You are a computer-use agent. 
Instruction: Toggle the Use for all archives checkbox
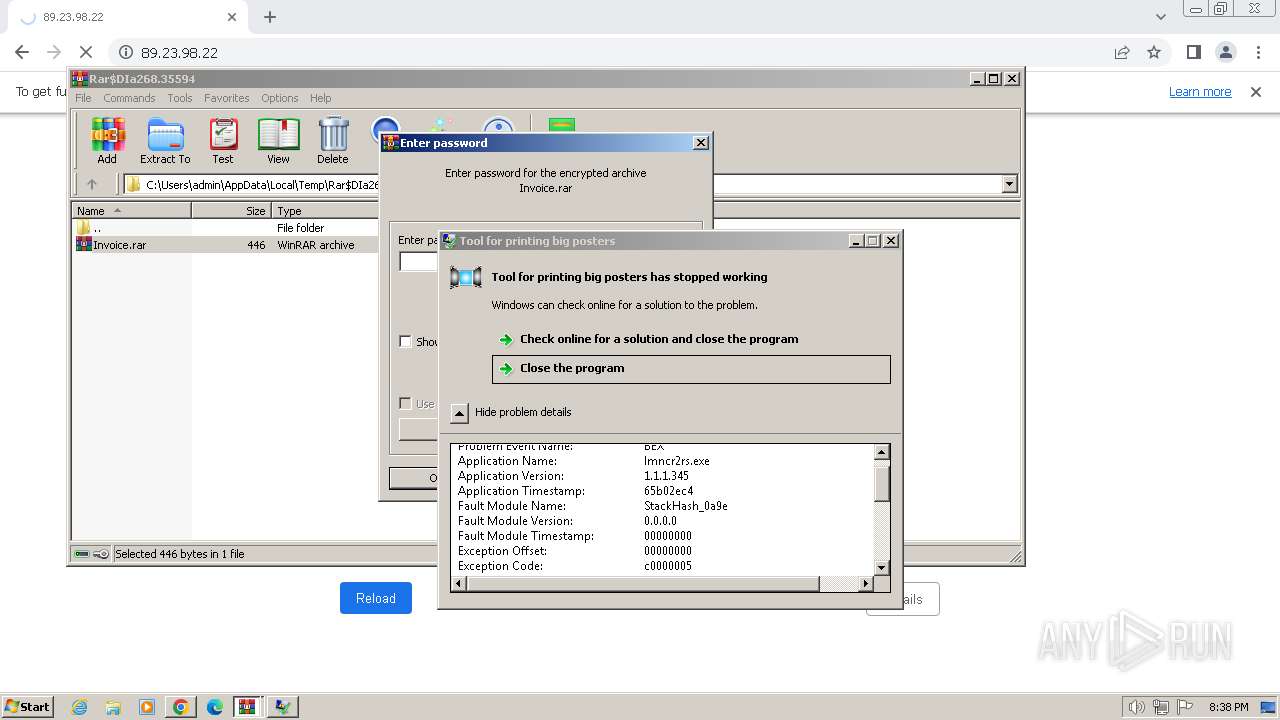[x=405, y=403]
